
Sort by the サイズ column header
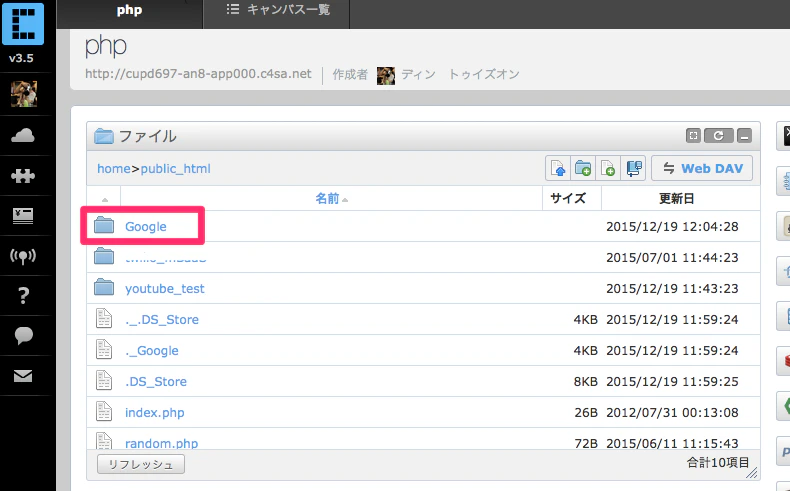568,198
